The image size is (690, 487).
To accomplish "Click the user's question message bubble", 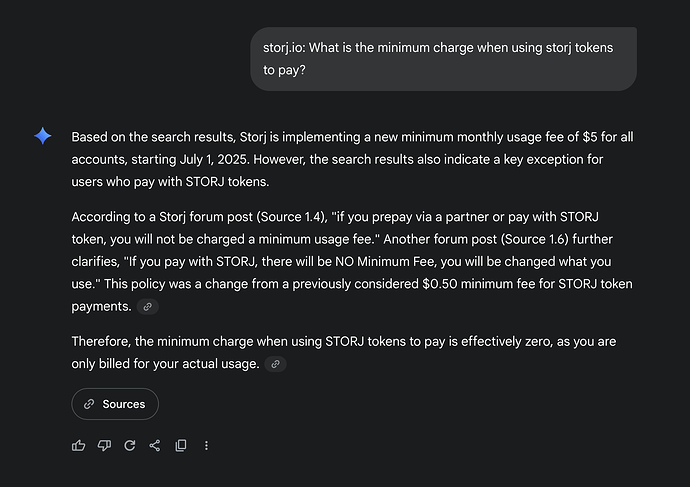I will (443, 59).
